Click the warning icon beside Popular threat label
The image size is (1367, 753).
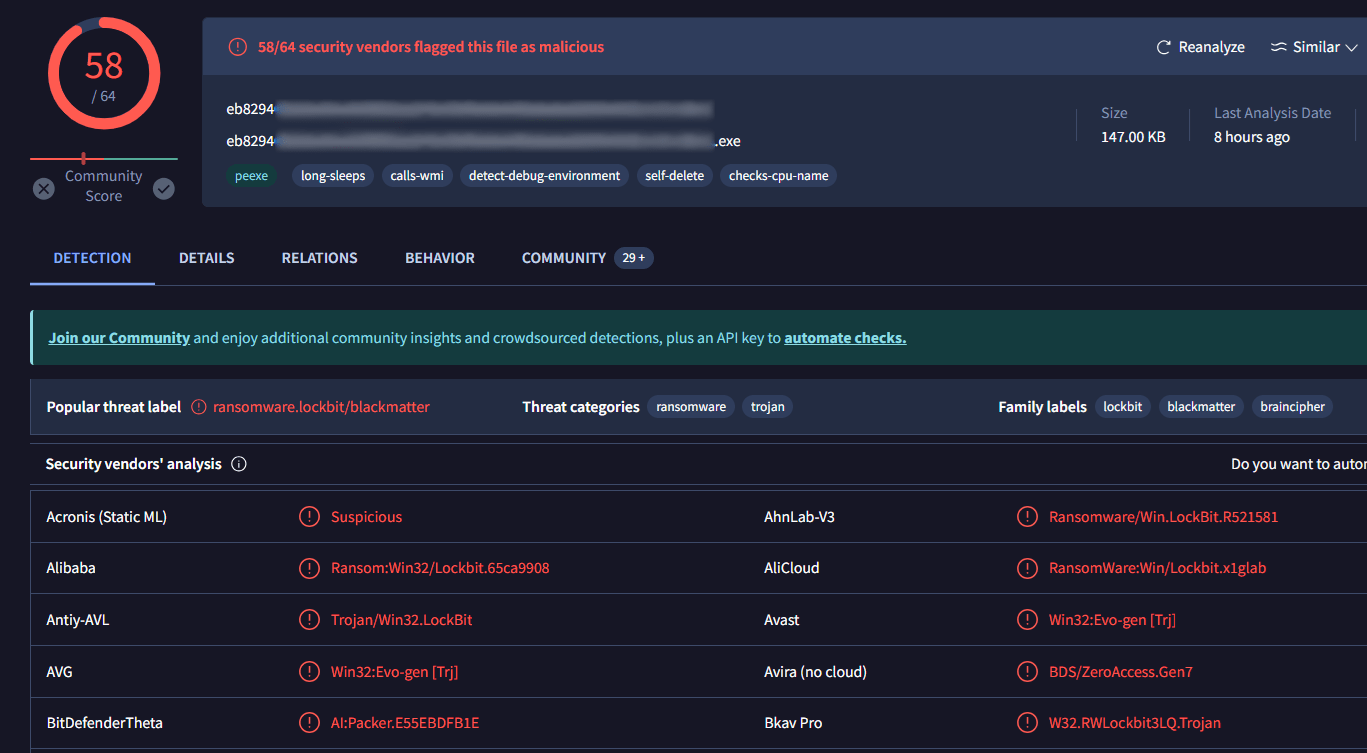pyautogui.click(x=198, y=407)
